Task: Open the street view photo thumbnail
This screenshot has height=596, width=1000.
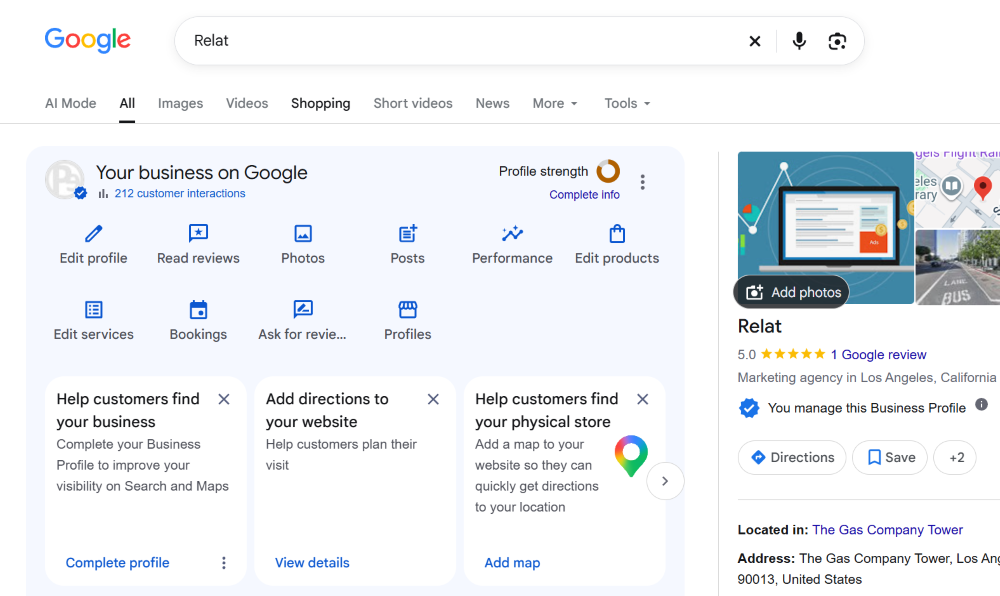Action: pyautogui.click(x=957, y=268)
